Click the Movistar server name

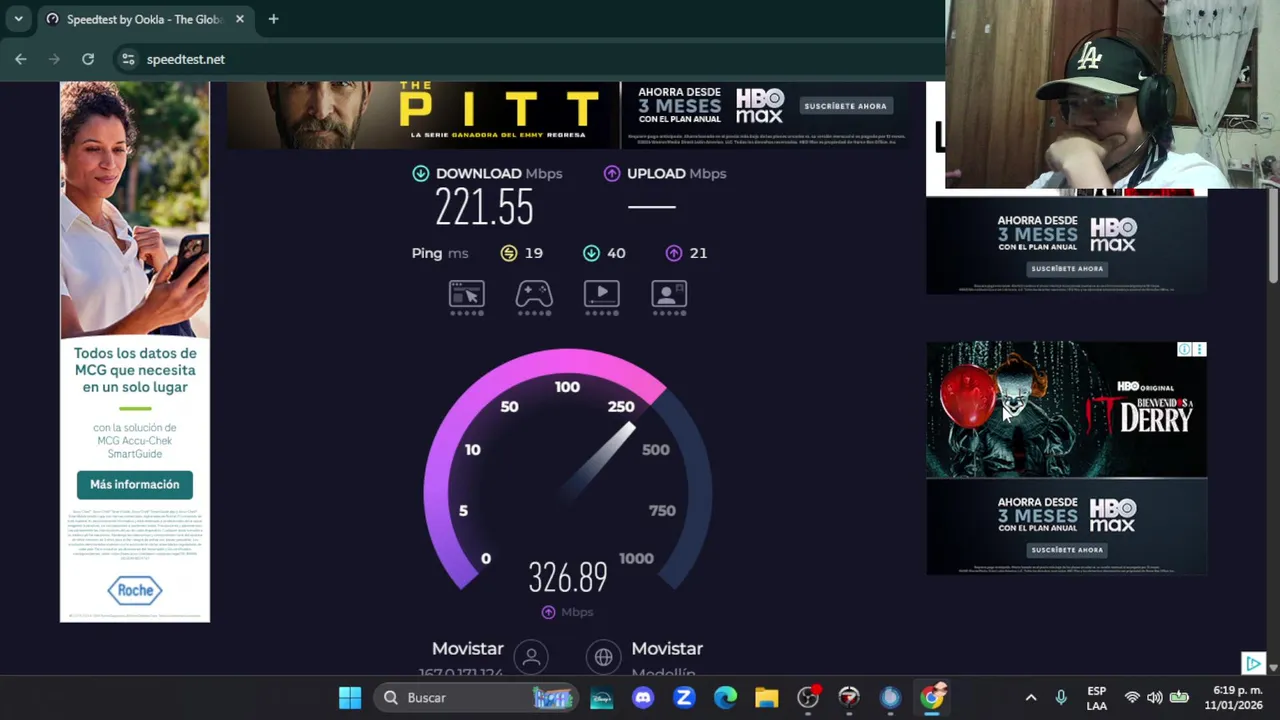(x=667, y=649)
